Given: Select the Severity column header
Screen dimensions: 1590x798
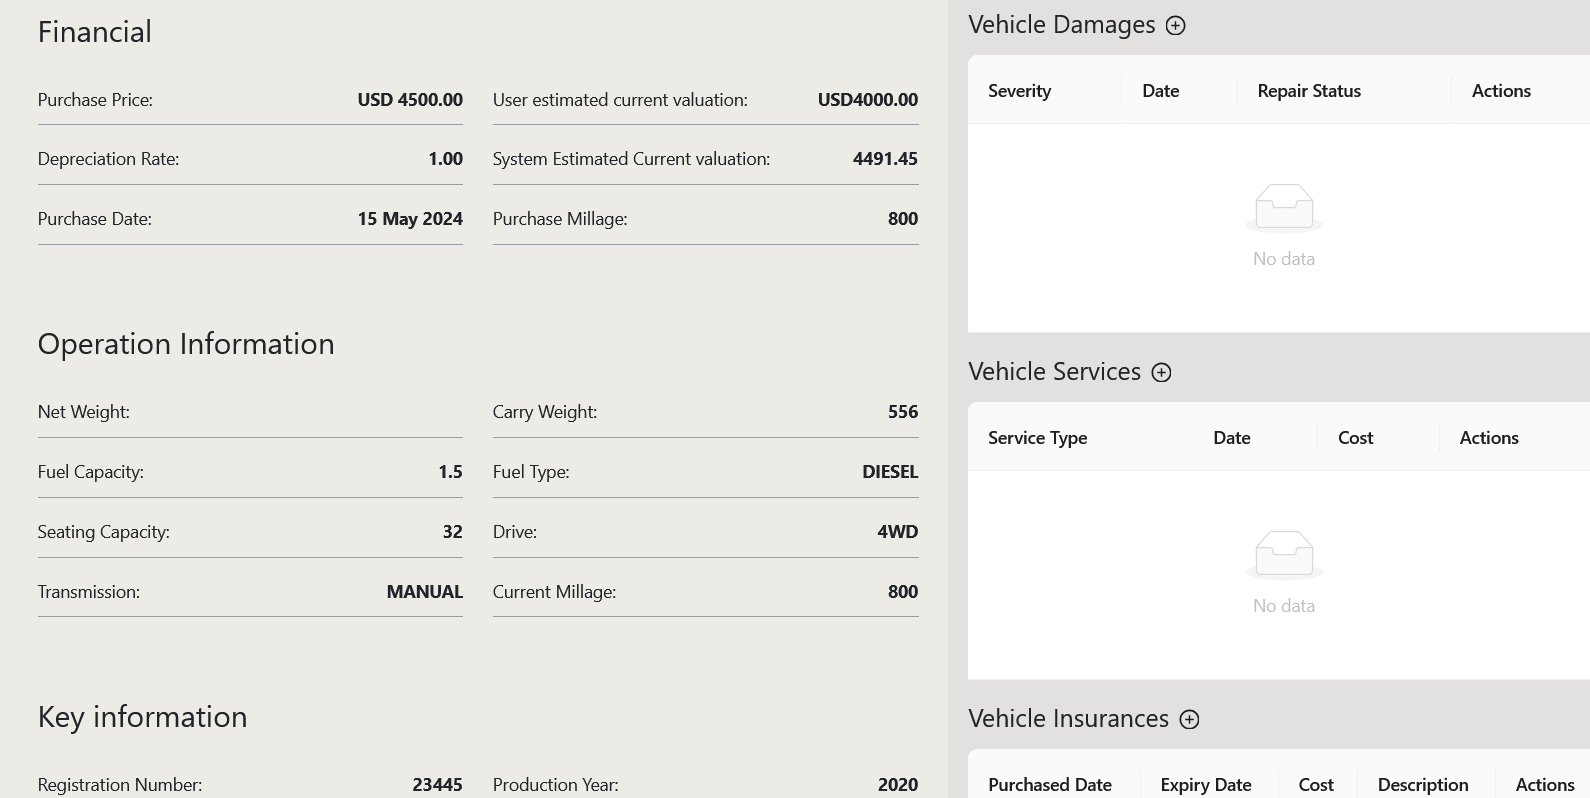Looking at the screenshot, I should pos(1019,91).
